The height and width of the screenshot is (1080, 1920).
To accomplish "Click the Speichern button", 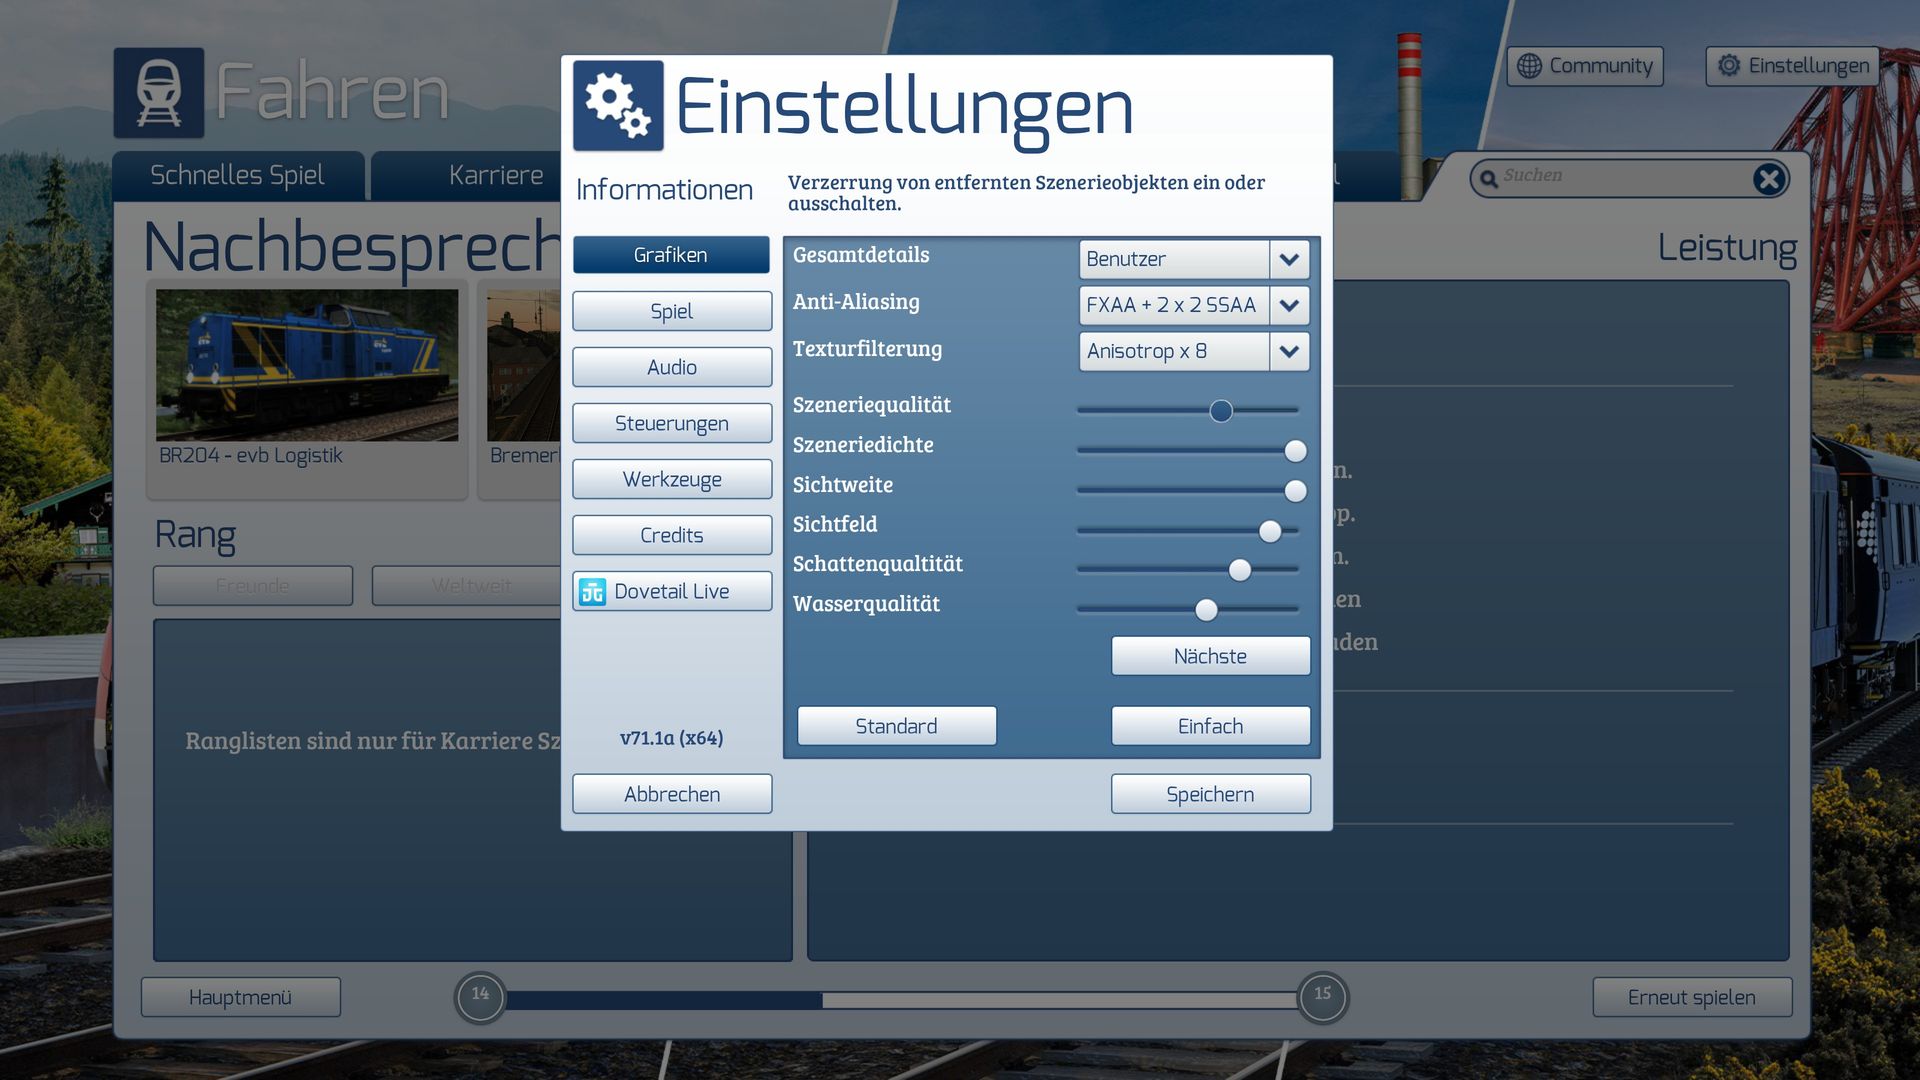I will point(1210,794).
